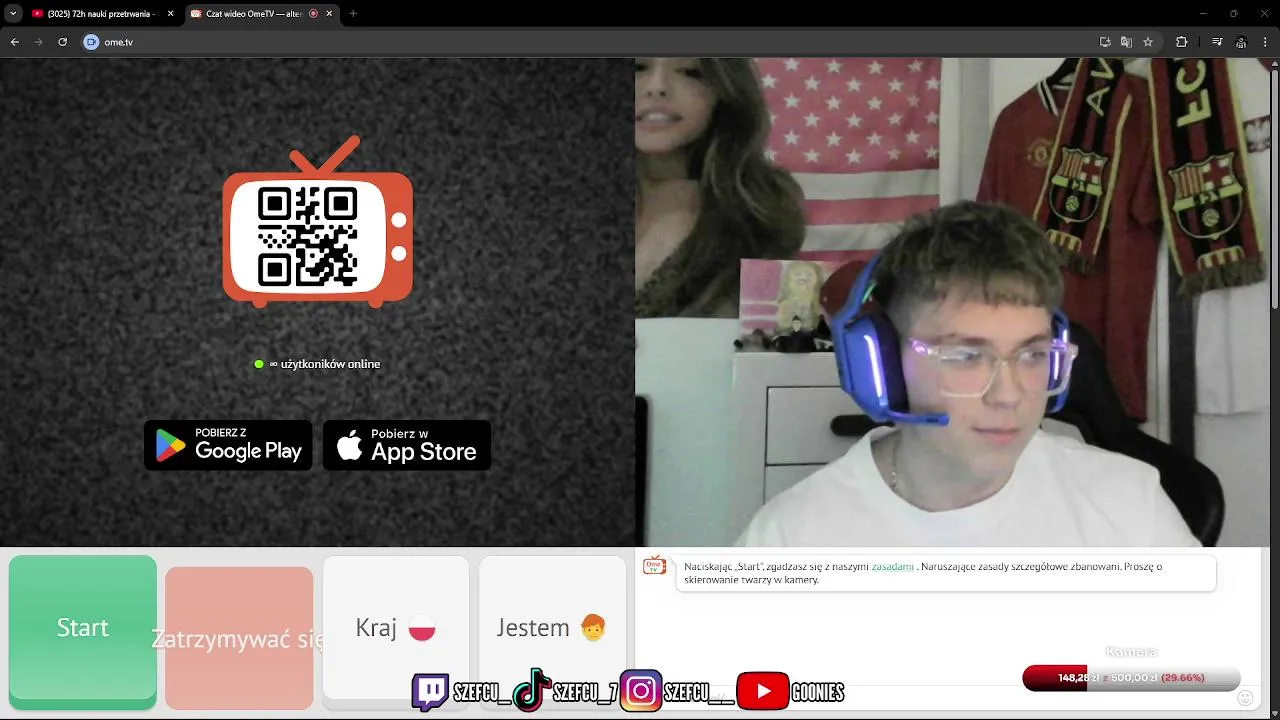Open the Chrome profile avatar
The height and width of the screenshot is (720, 1280).
click(1241, 42)
